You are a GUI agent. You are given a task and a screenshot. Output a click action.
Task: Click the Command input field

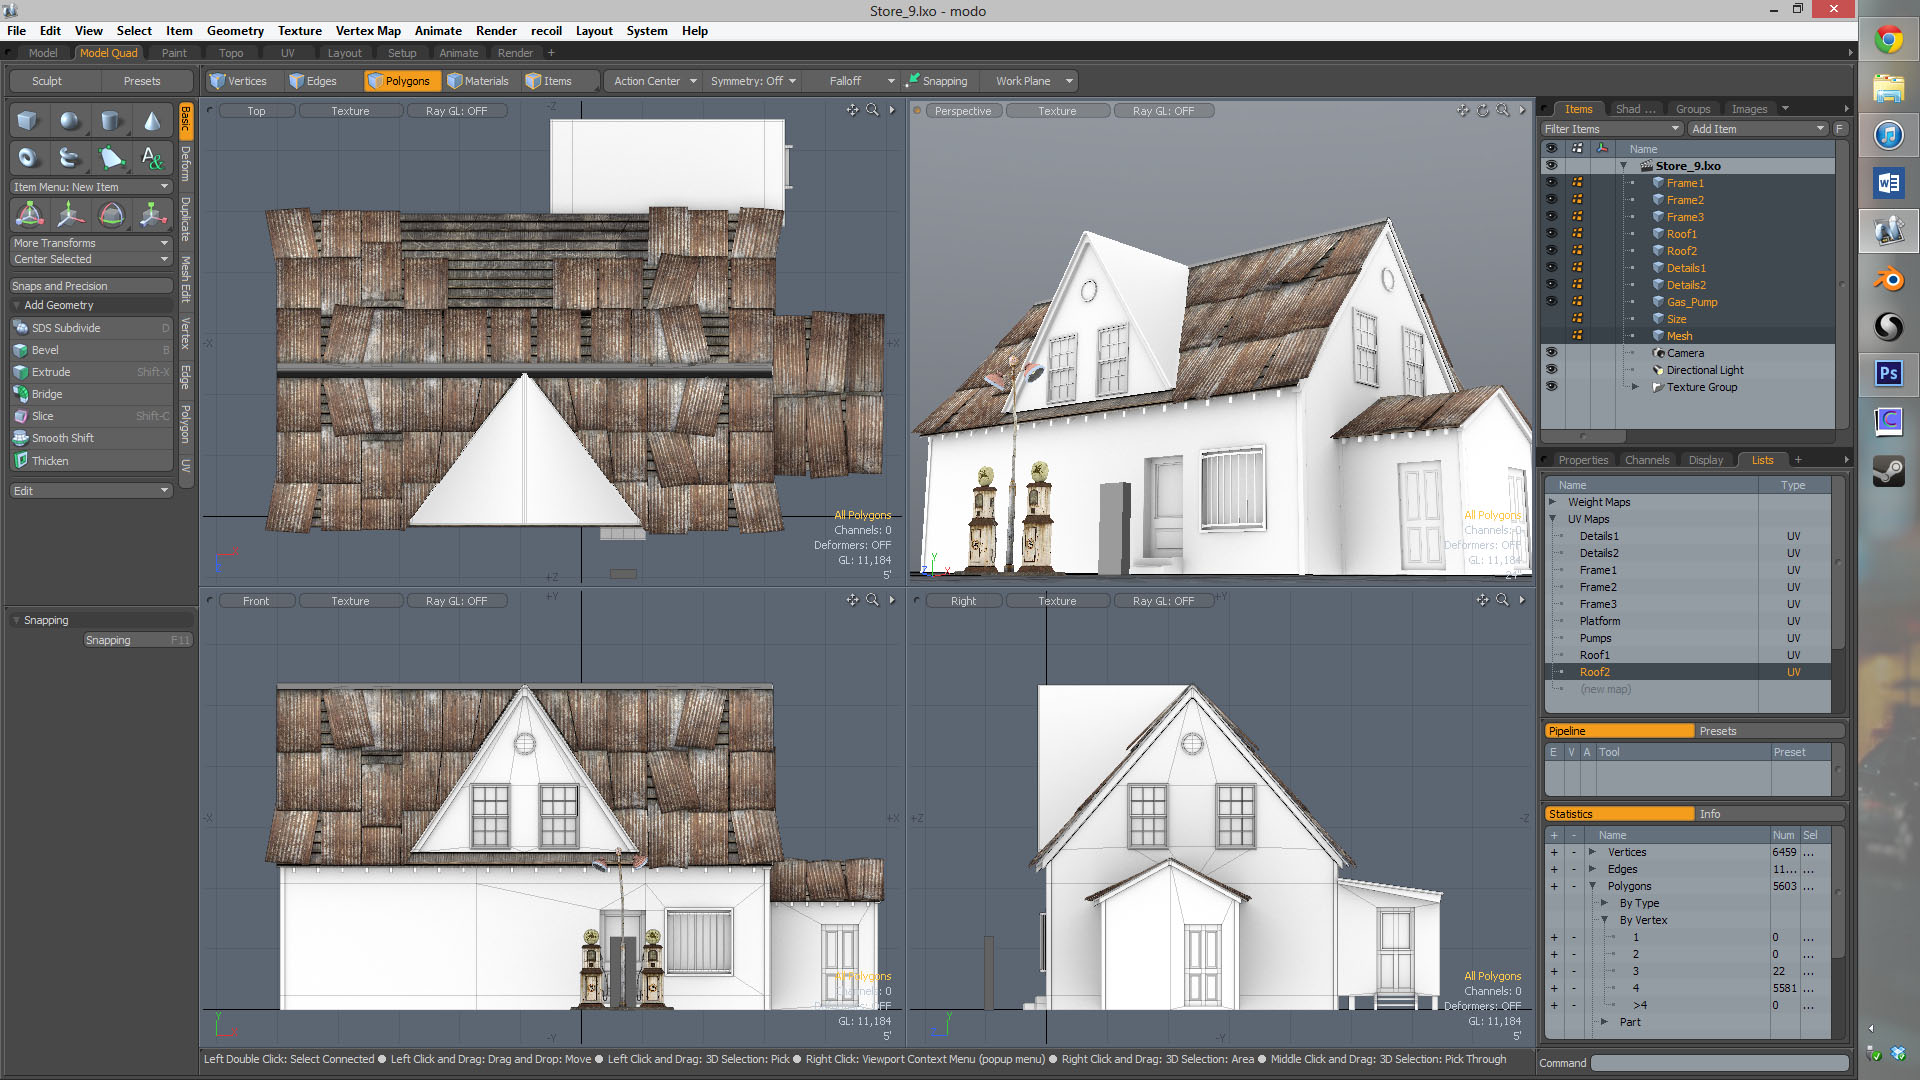(x=1718, y=1063)
